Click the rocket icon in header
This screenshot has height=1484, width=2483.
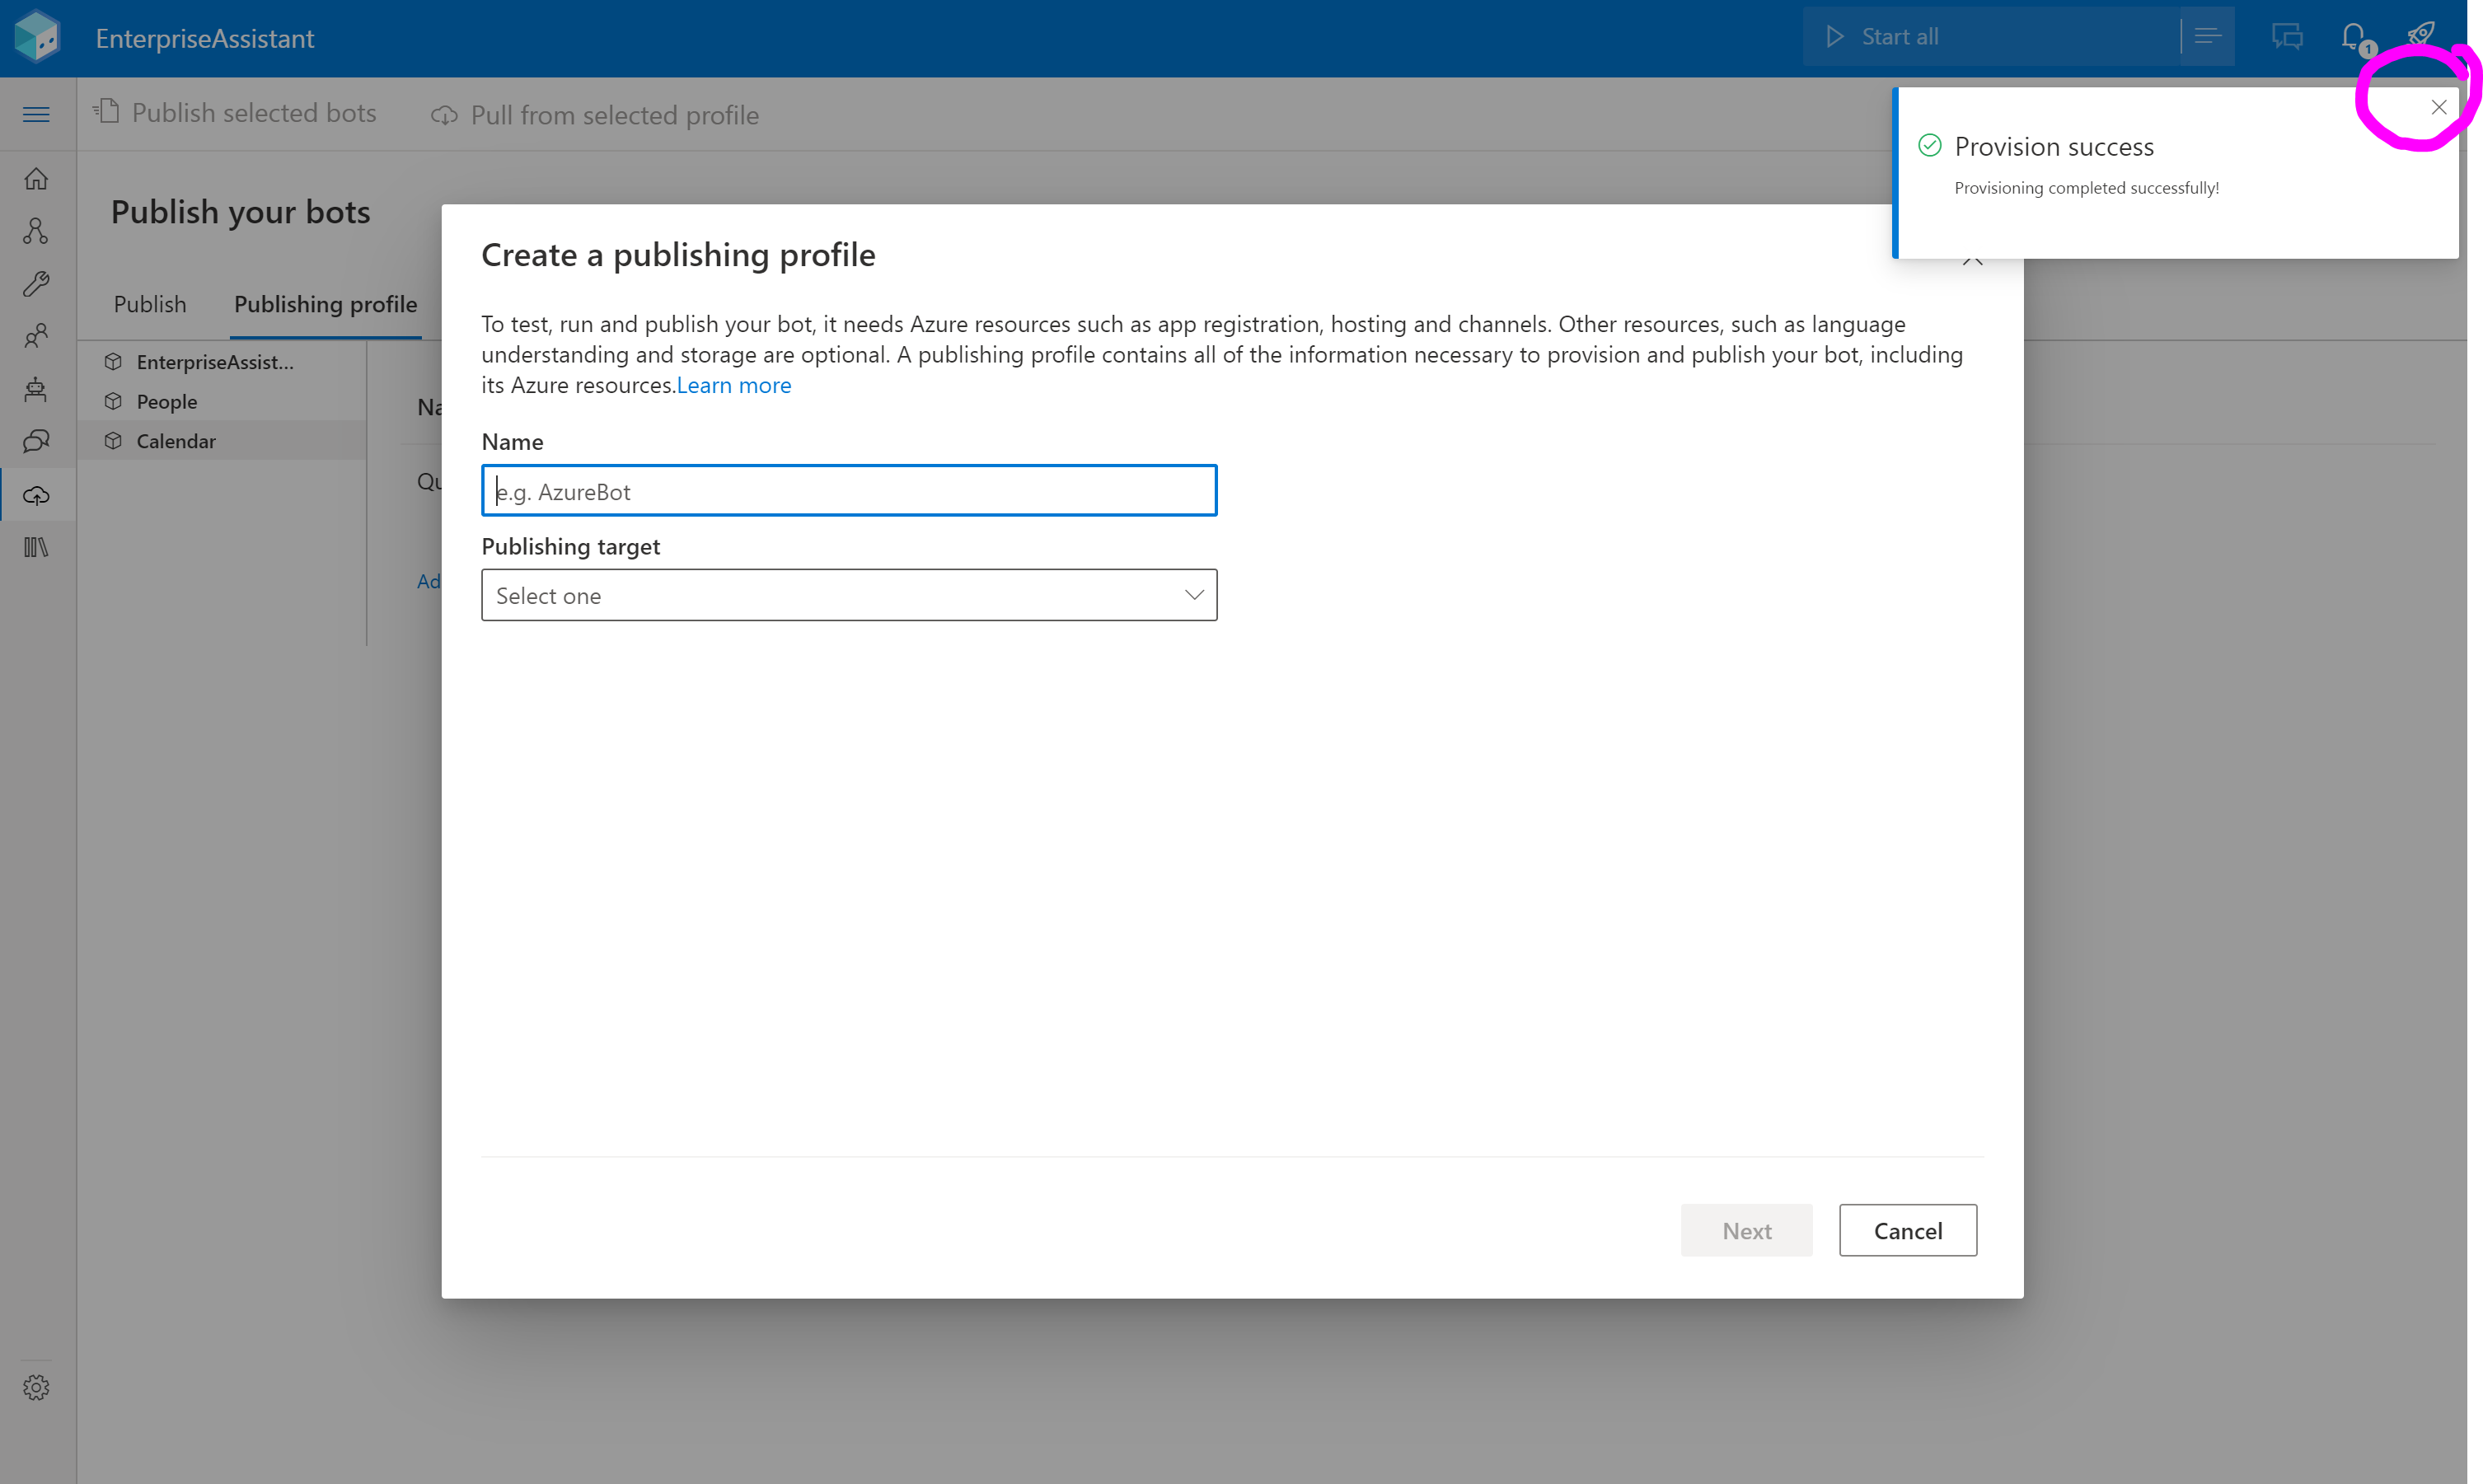[2420, 35]
